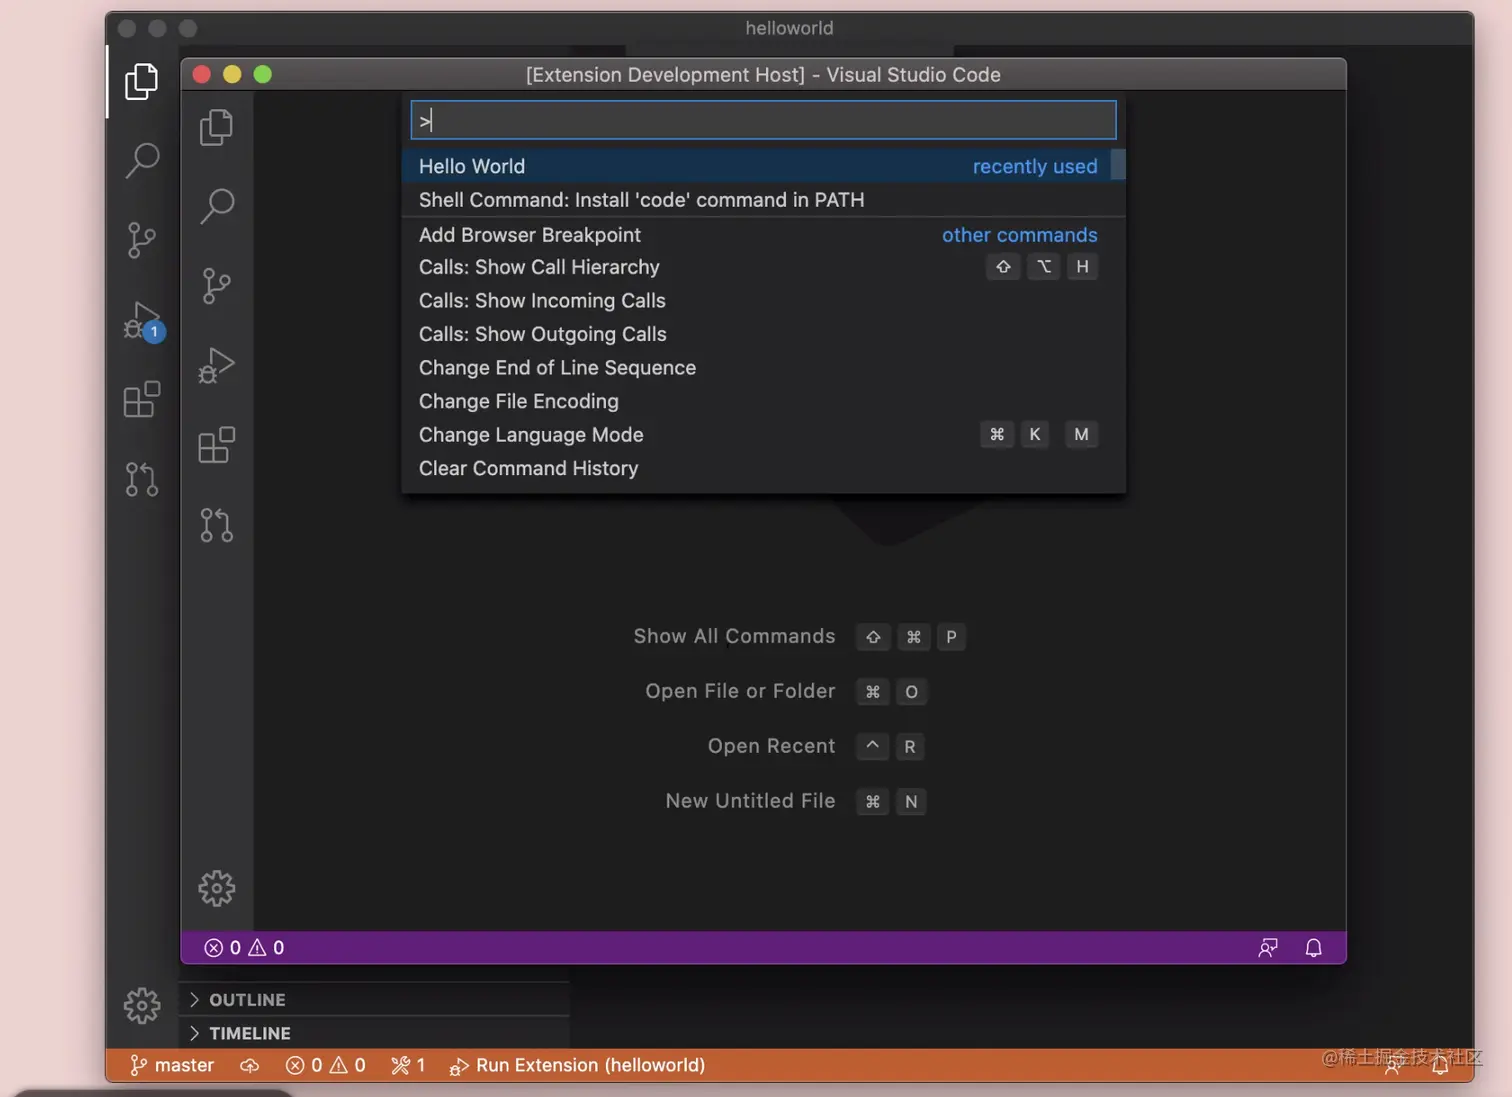Open notifications bell in purple status bar
This screenshot has width=1512, height=1097.
[1314, 948]
